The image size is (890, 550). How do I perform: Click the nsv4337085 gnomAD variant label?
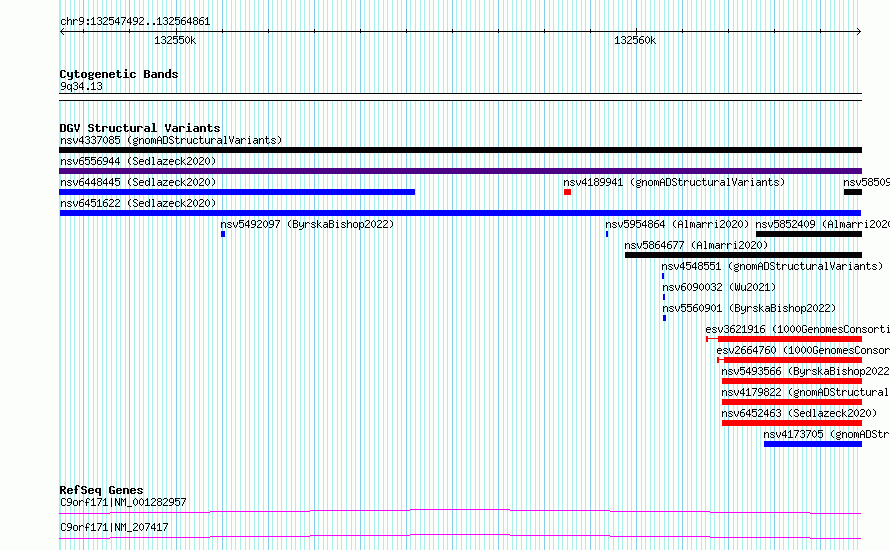pos(171,140)
